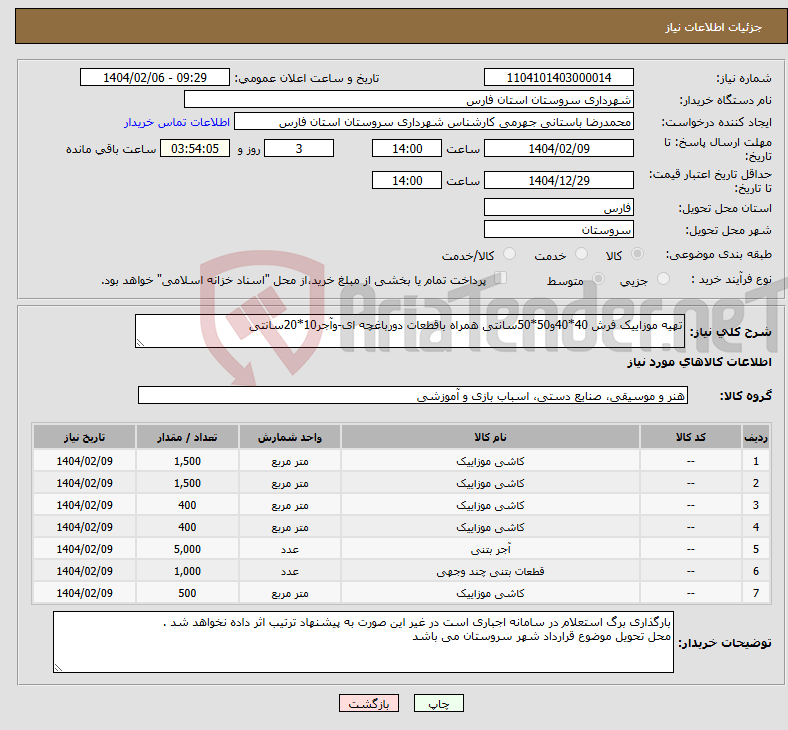This screenshot has height=730, width=788.
Task: Open the اطلاعات تماس خریدار link
Action: tap(177, 122)
